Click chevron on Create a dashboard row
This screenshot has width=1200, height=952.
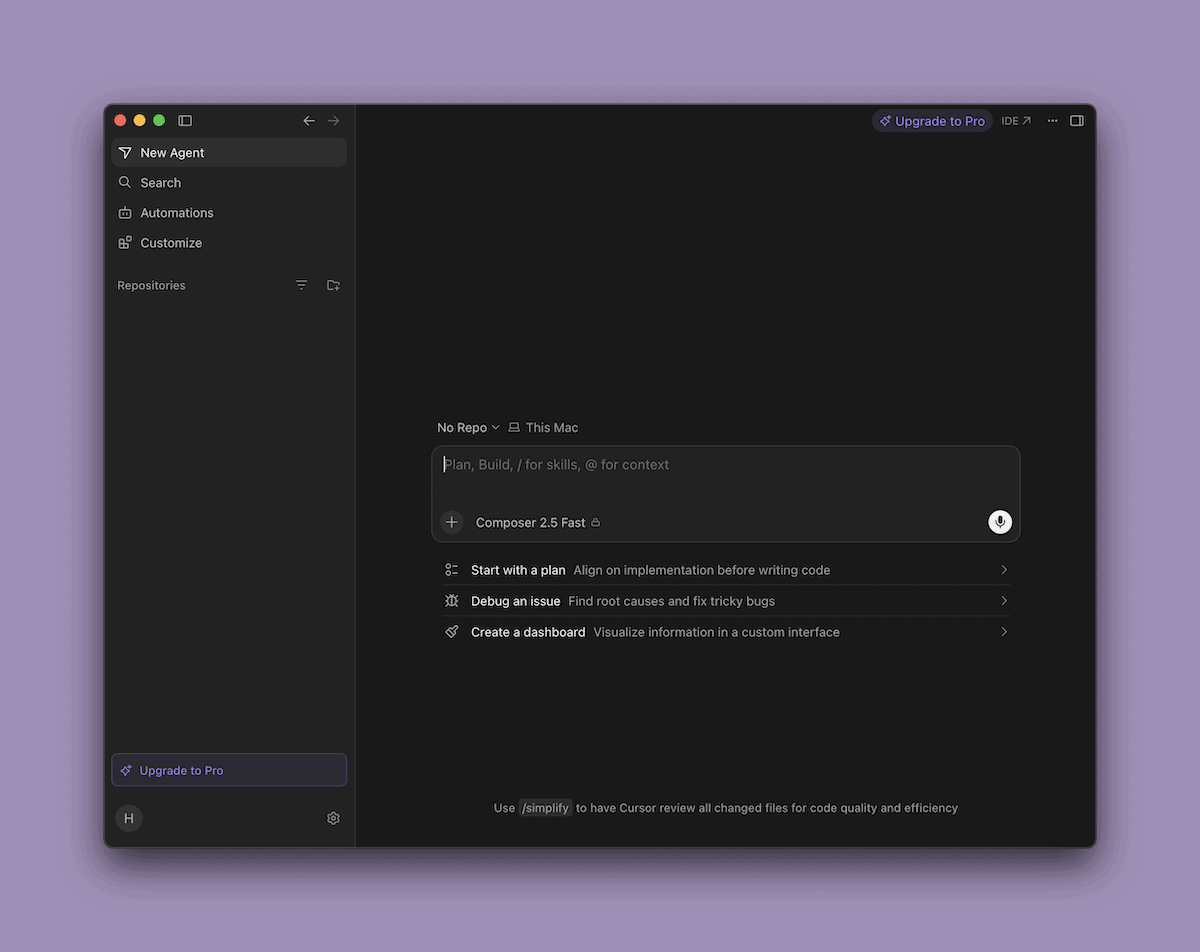pyautogui.click(x=1004, y=632)
